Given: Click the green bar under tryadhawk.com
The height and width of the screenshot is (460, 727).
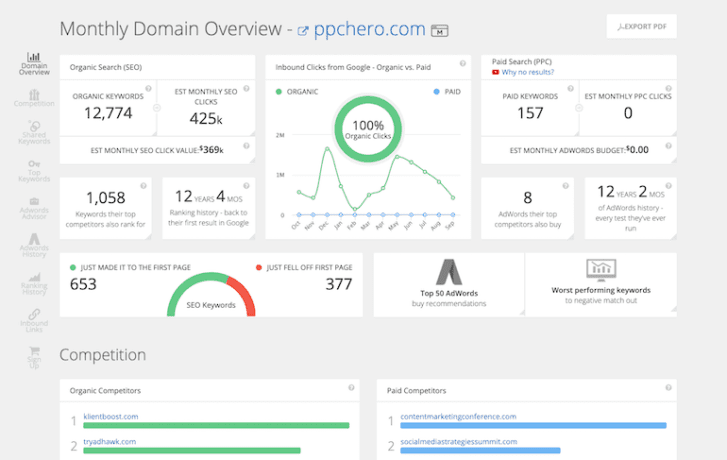Looking at the screenshot, I should coord(192,450).
